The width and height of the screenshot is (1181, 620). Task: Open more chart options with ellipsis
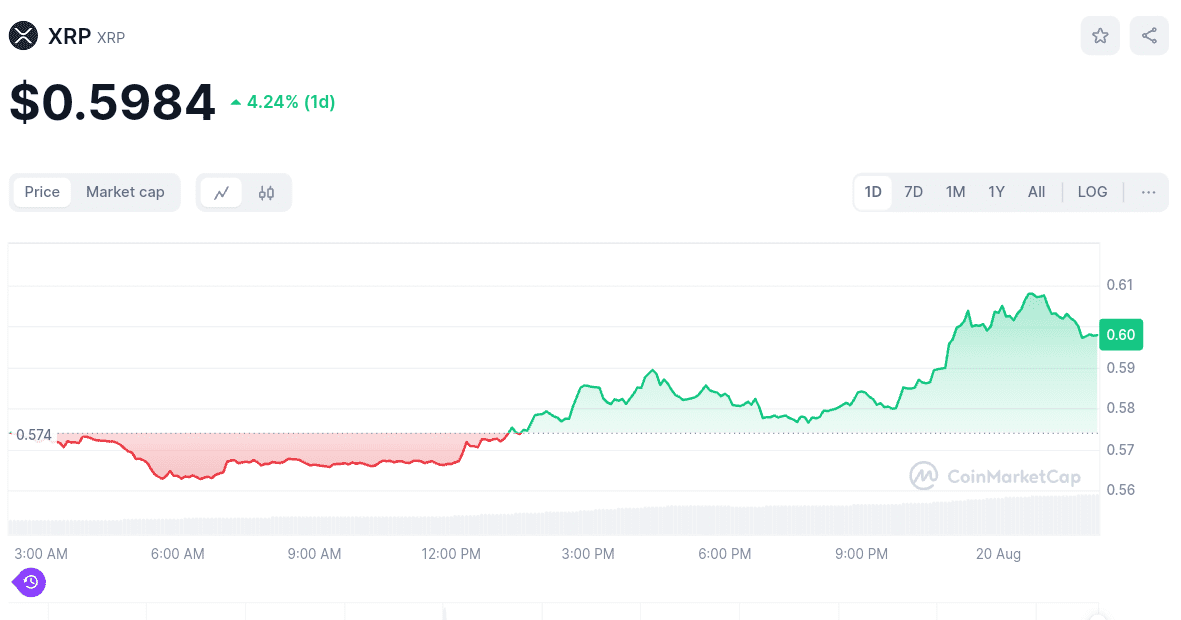[1147, 192]
